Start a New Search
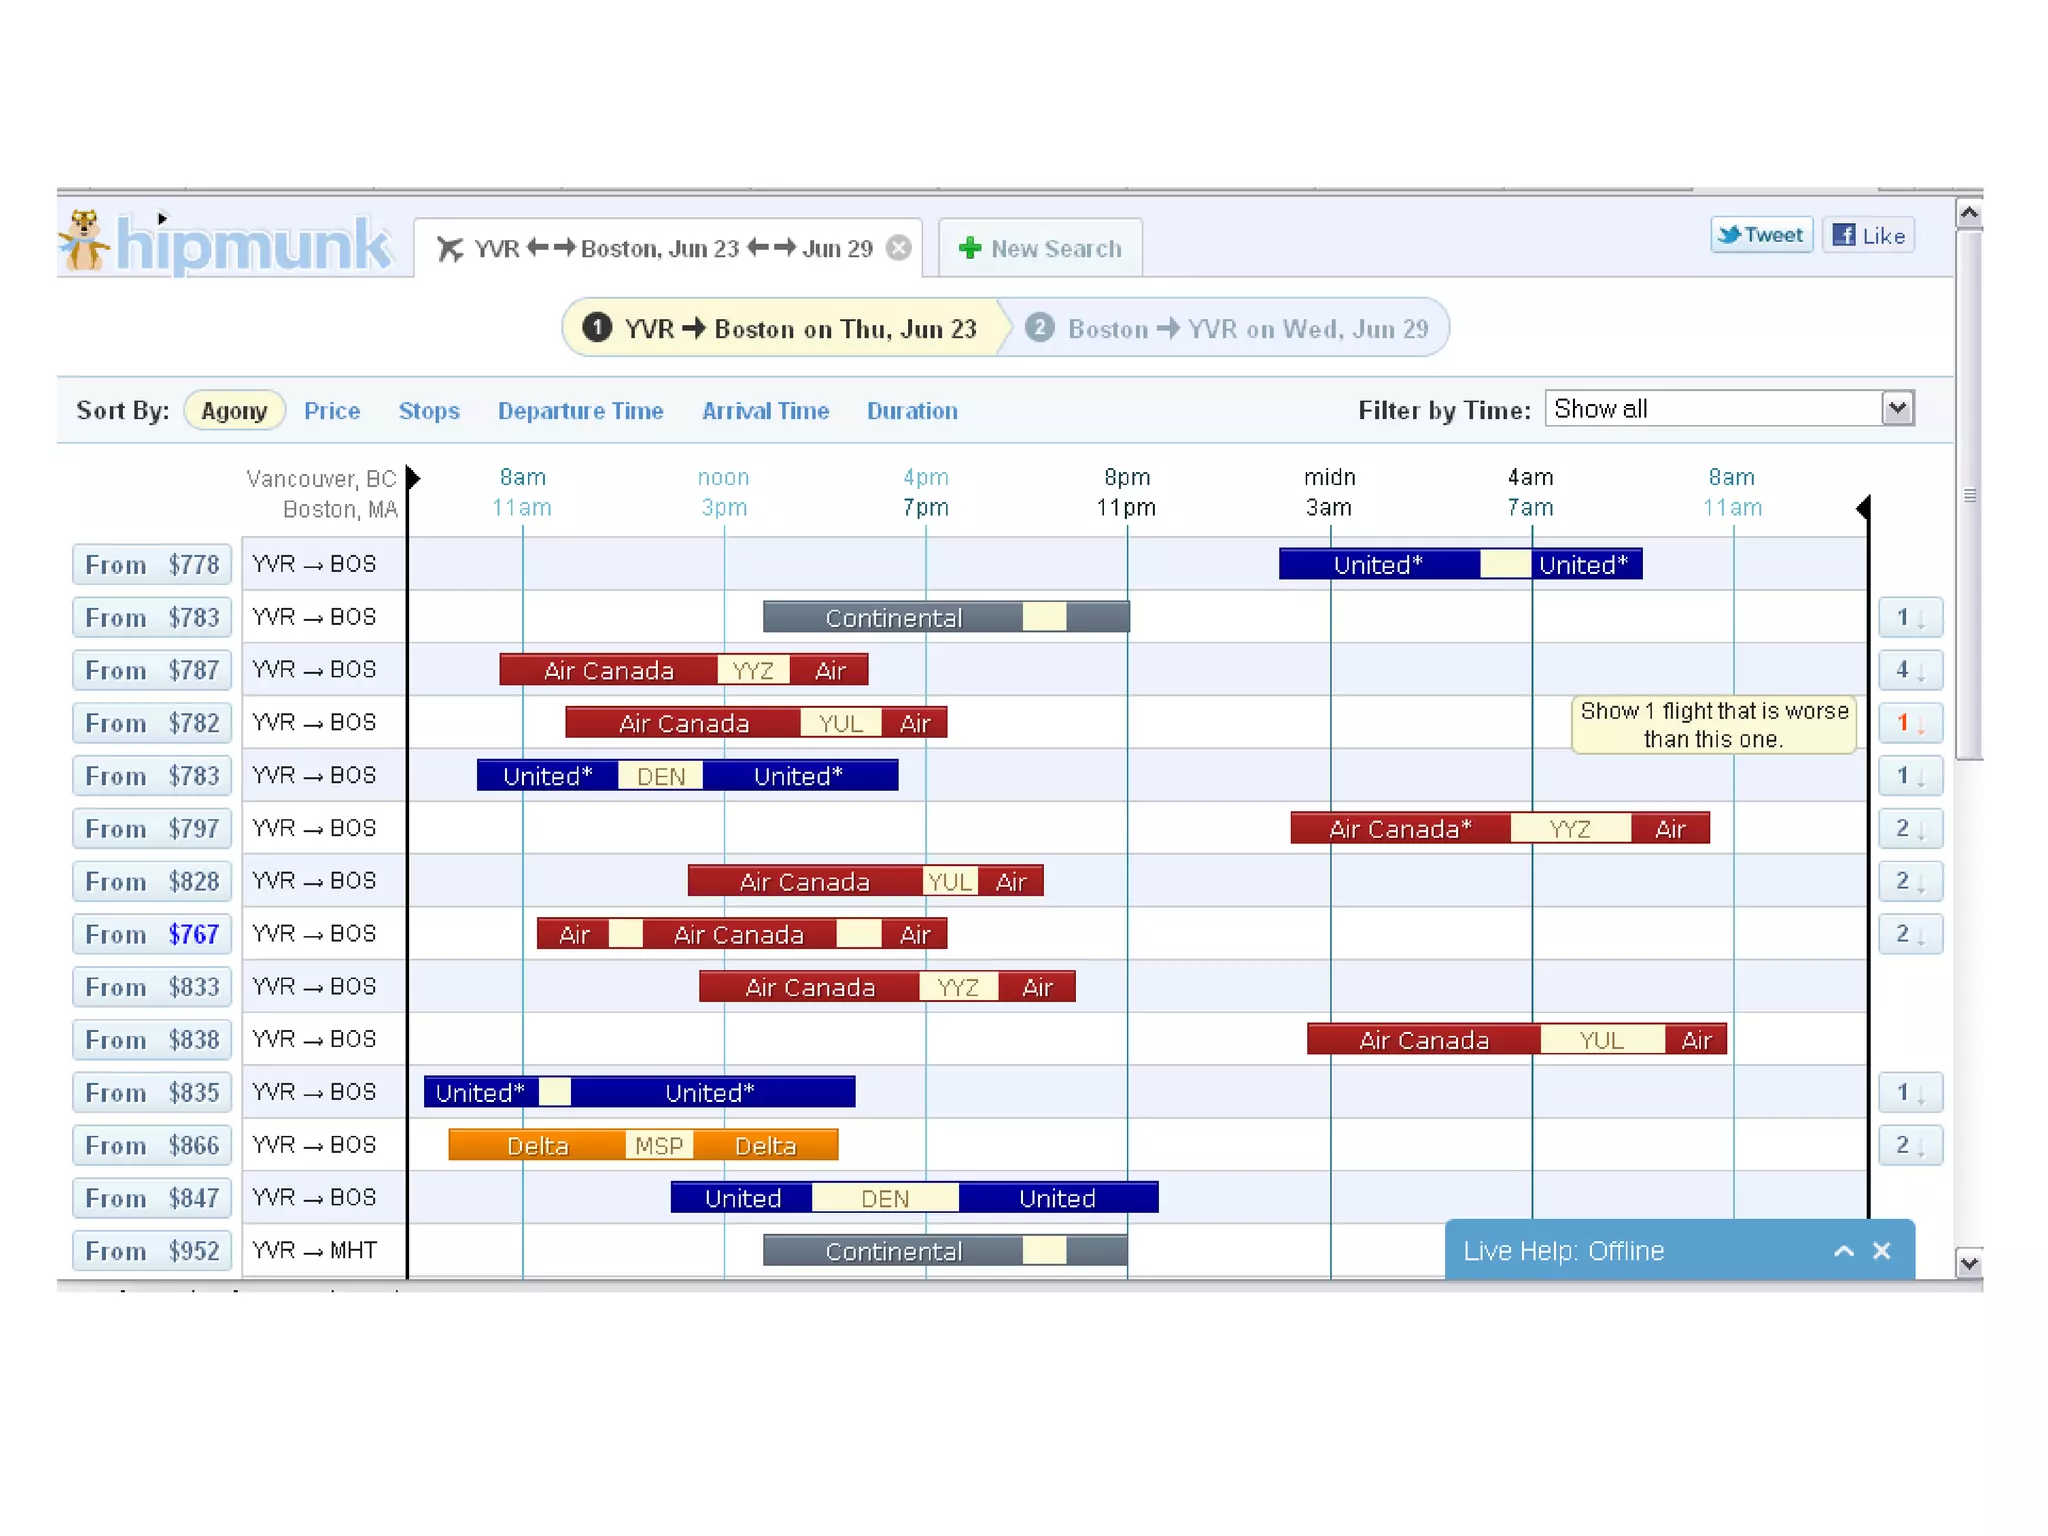The height and width of the screenshot is (1536, 2048). pos(1040,248)
